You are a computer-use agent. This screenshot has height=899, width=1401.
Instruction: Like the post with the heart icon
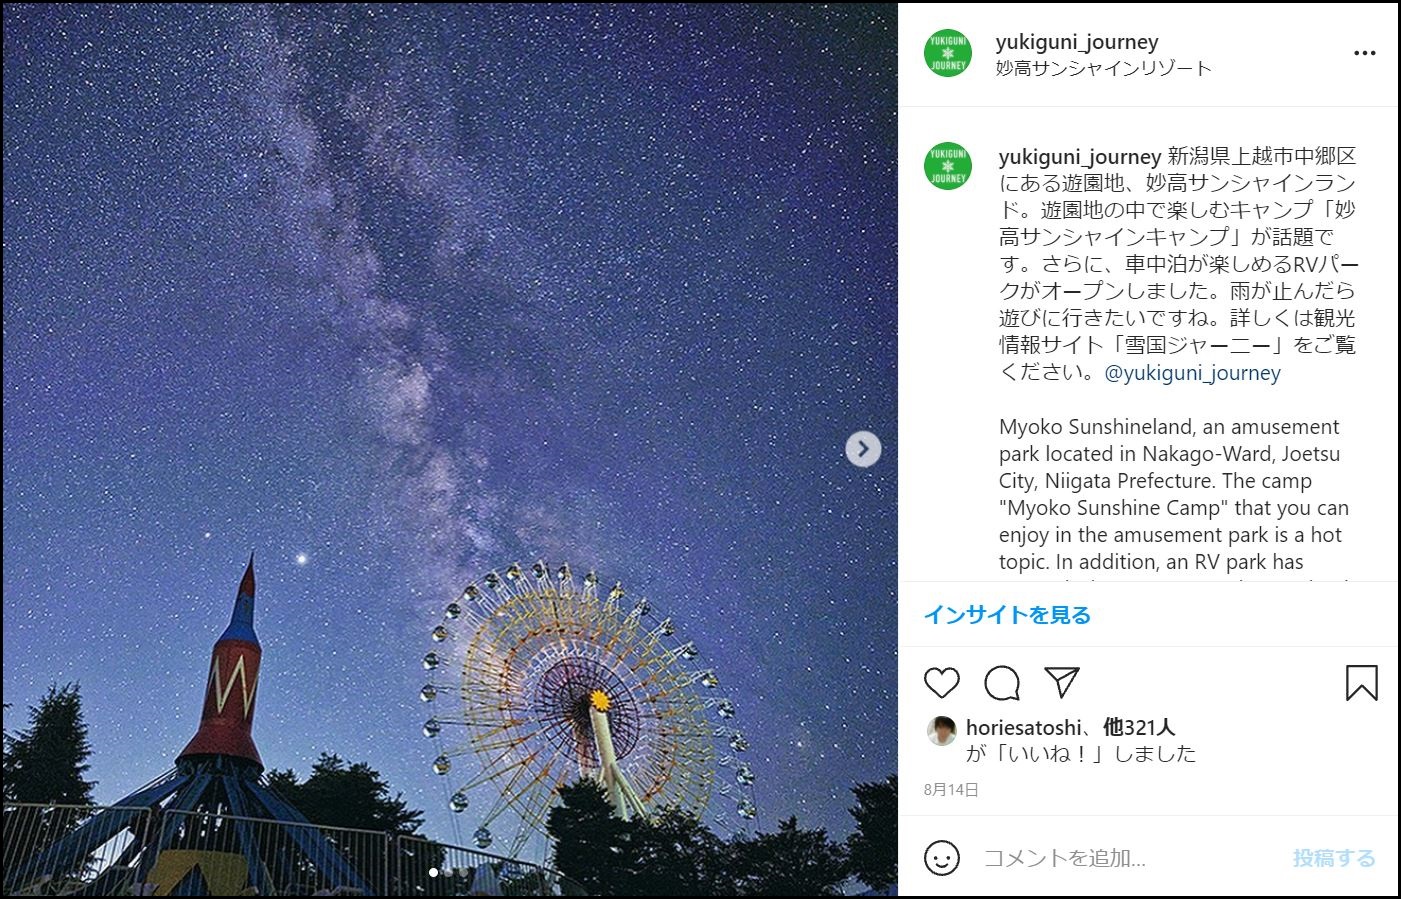(941, 683)
